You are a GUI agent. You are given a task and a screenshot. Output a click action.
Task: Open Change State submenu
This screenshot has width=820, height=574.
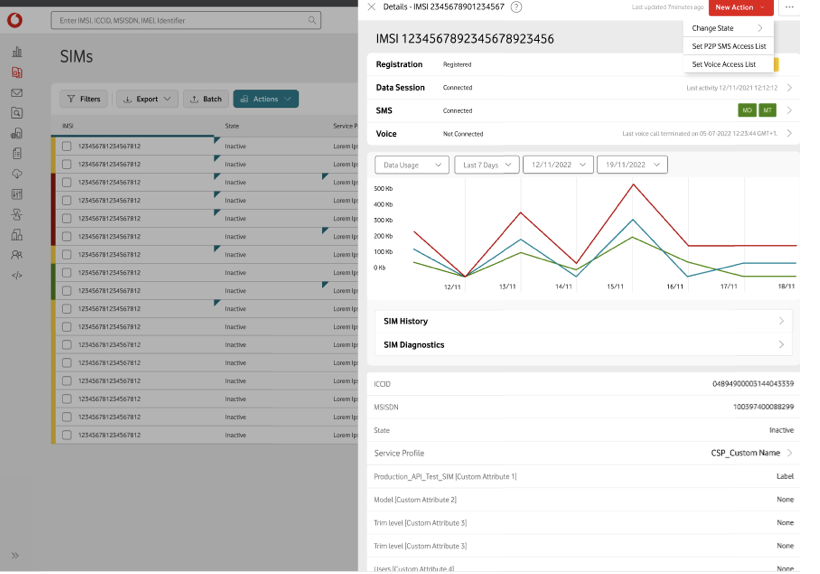728,28
